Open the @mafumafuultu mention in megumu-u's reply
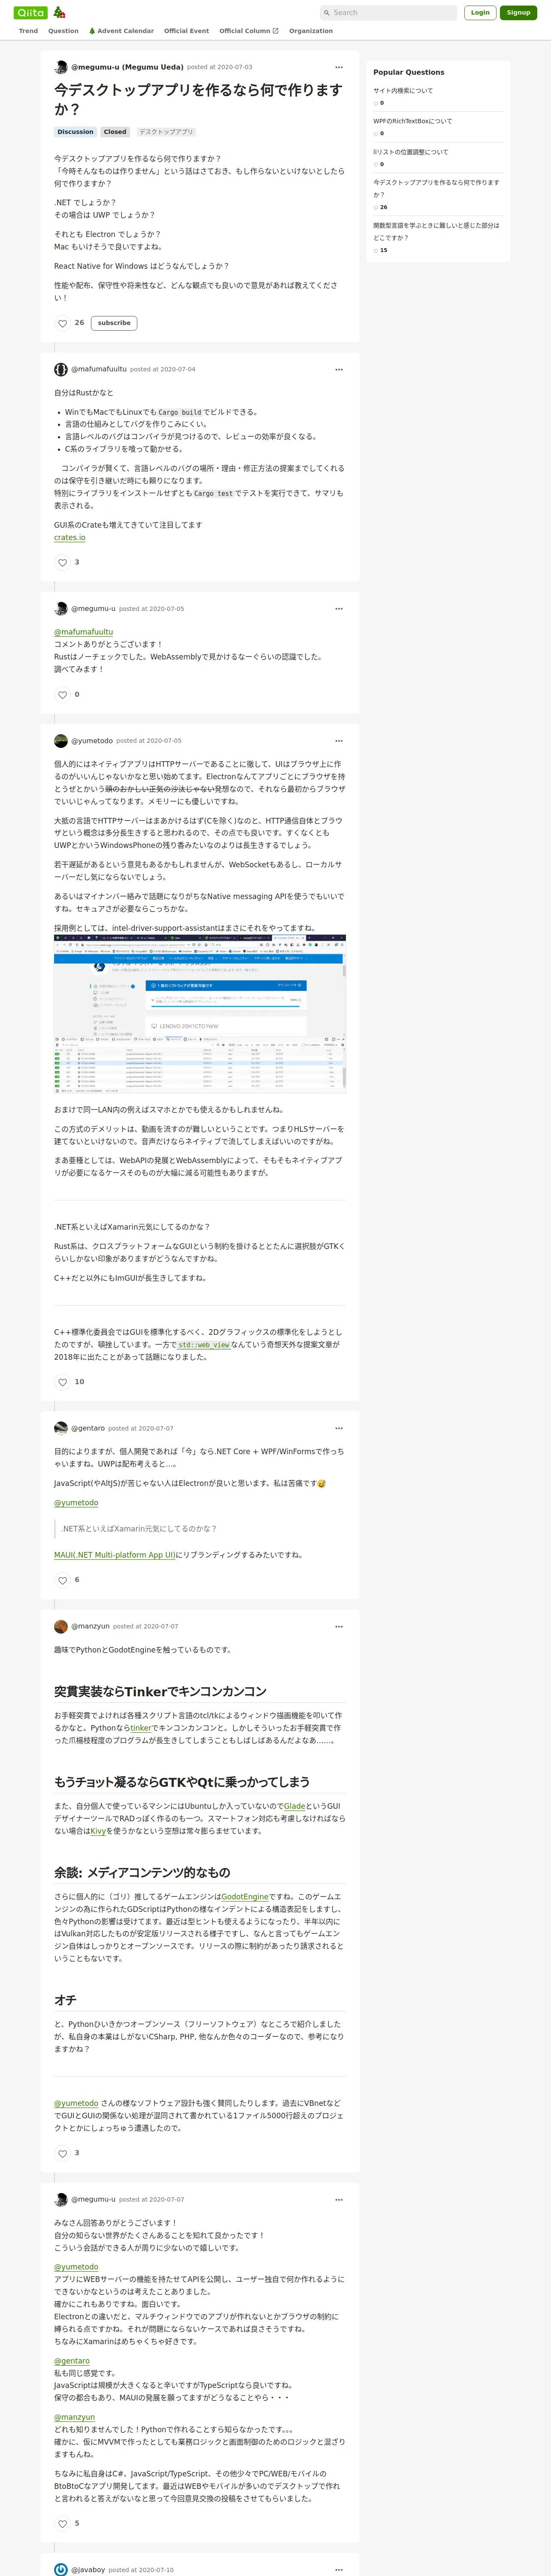The height and width of the screenshot is (2576, 551). pyautogui.click(x=84, y=632)
